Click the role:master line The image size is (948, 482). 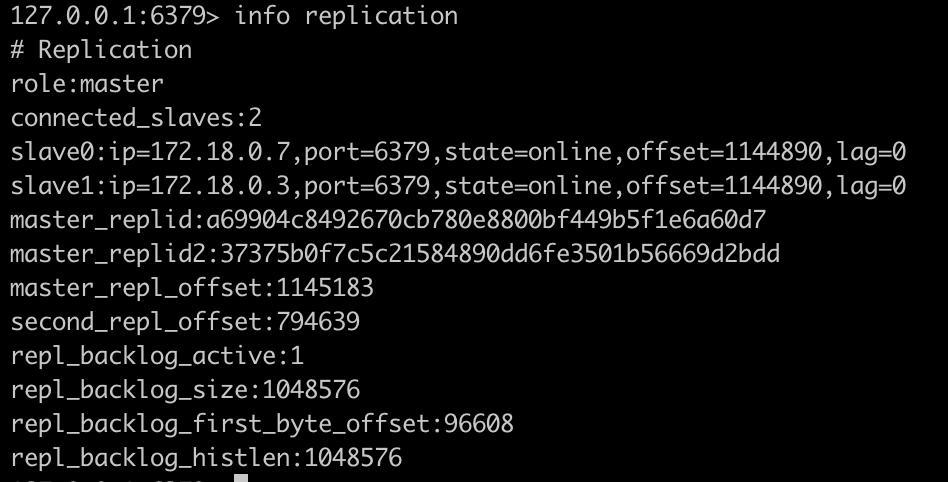(x=87, y=84)
